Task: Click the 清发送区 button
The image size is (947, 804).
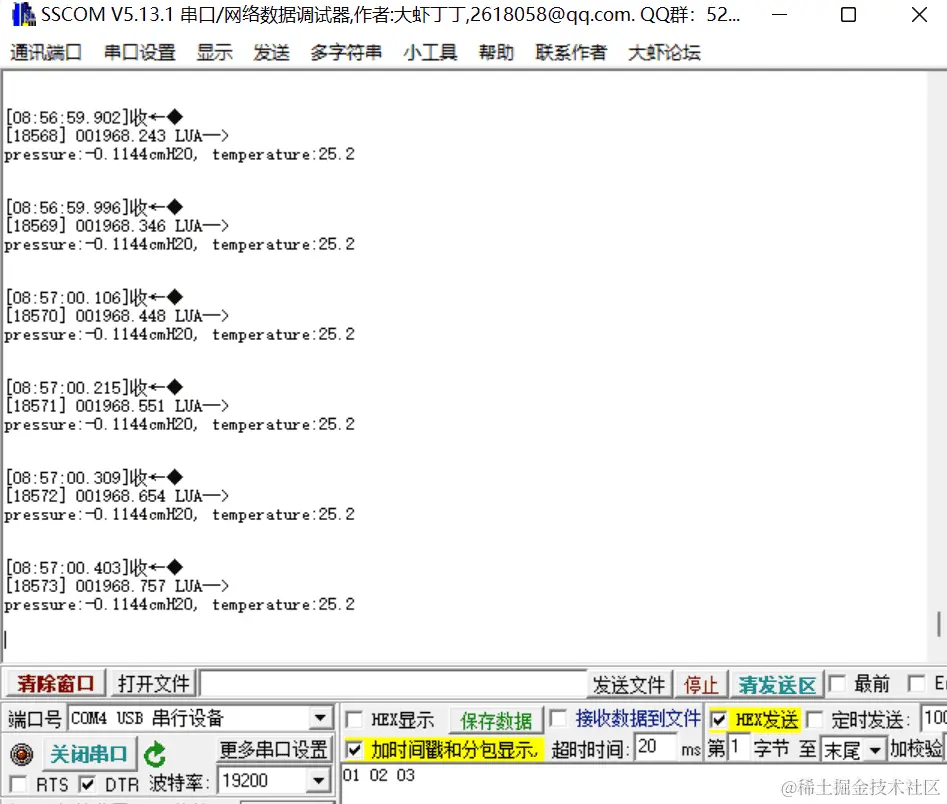Action: click(777, 685)
